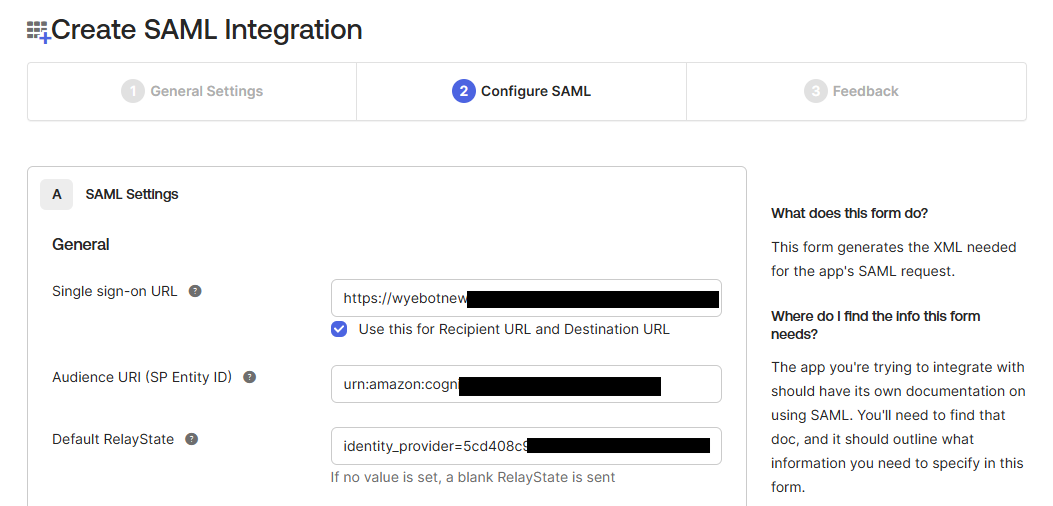
Task: Click the step 1 number circle
Action: tap(132, 91)
